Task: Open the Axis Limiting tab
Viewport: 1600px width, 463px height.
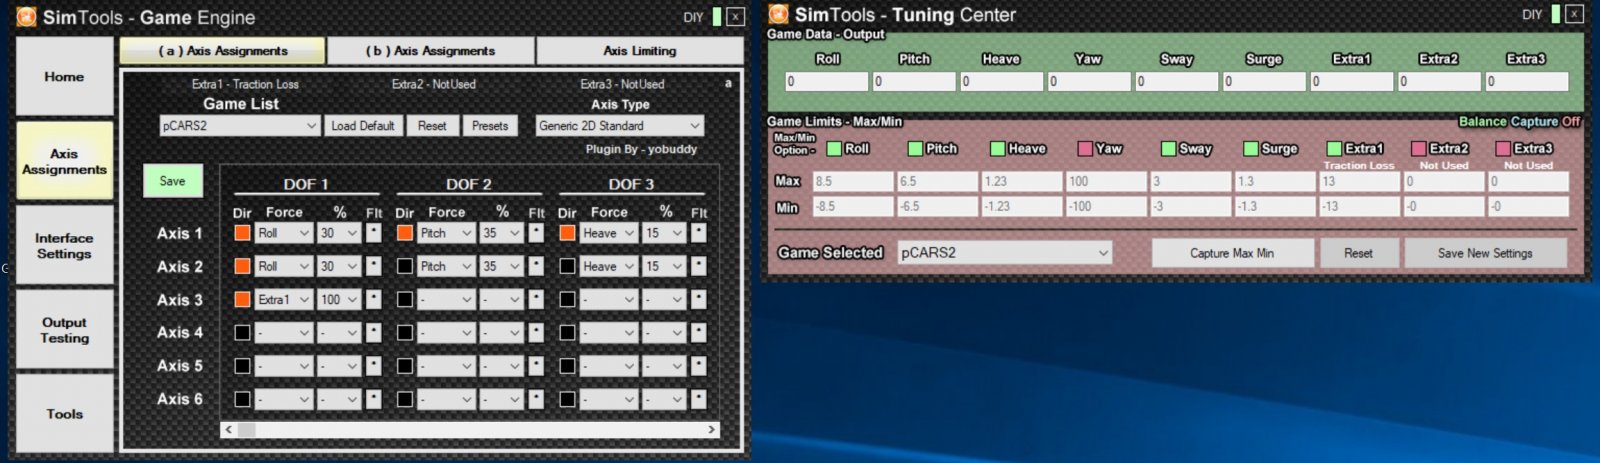Action: 640,51
